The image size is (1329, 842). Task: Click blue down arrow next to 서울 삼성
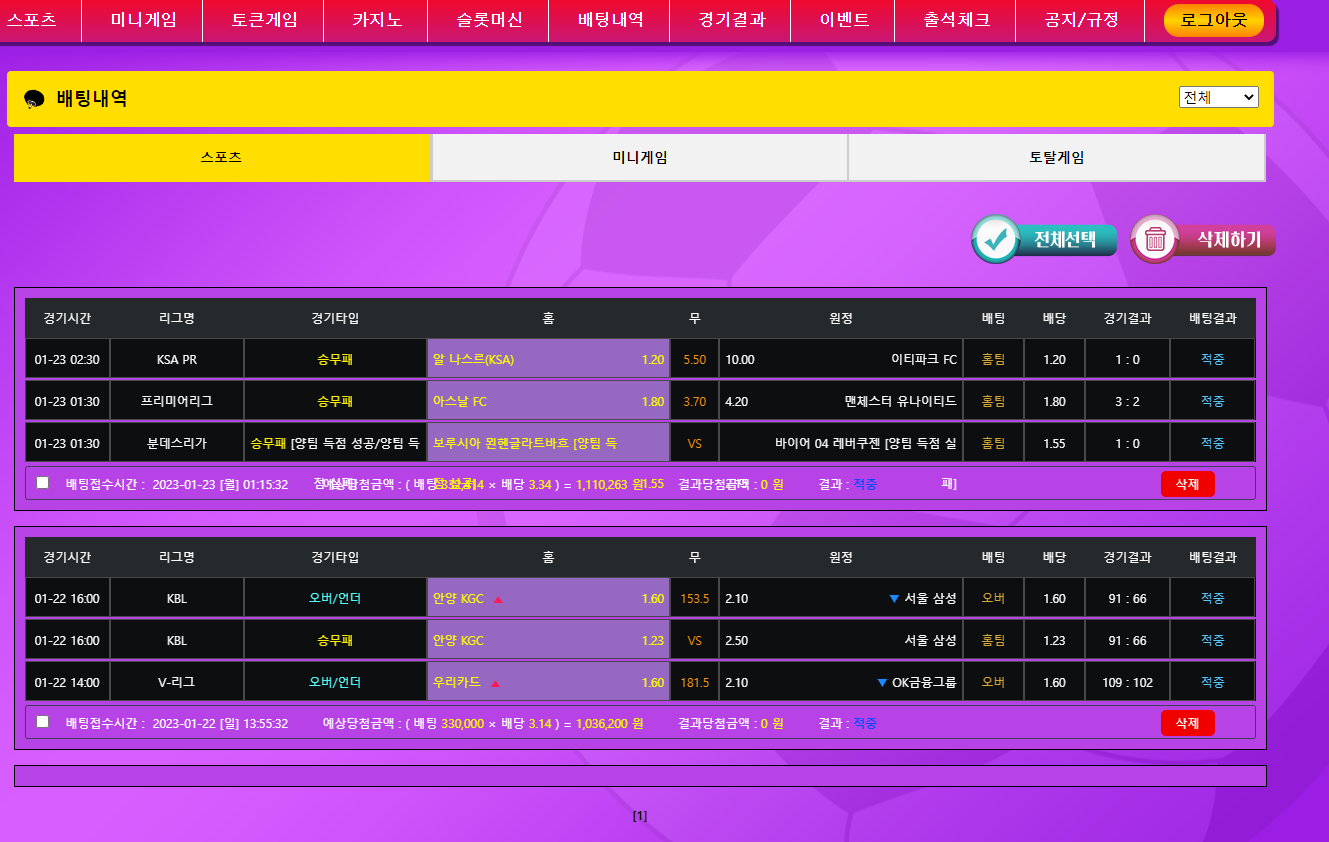(894, 599)
